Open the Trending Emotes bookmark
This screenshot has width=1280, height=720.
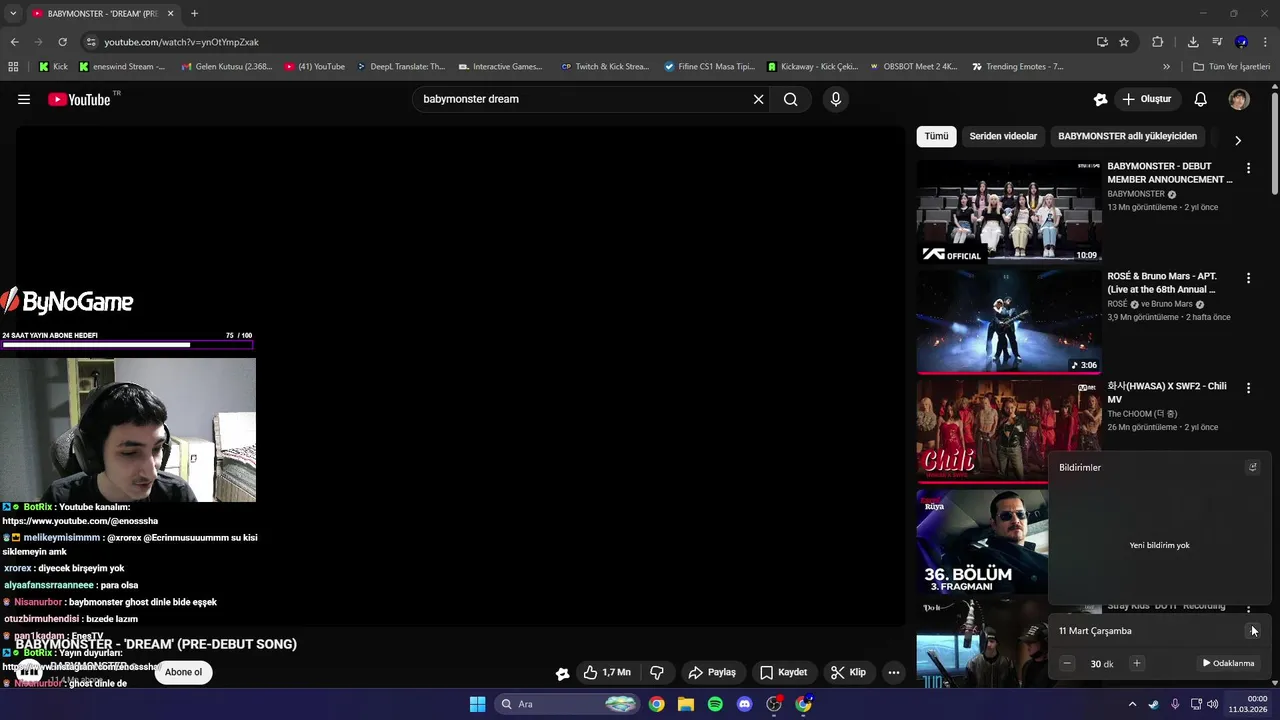(1017, 67)
